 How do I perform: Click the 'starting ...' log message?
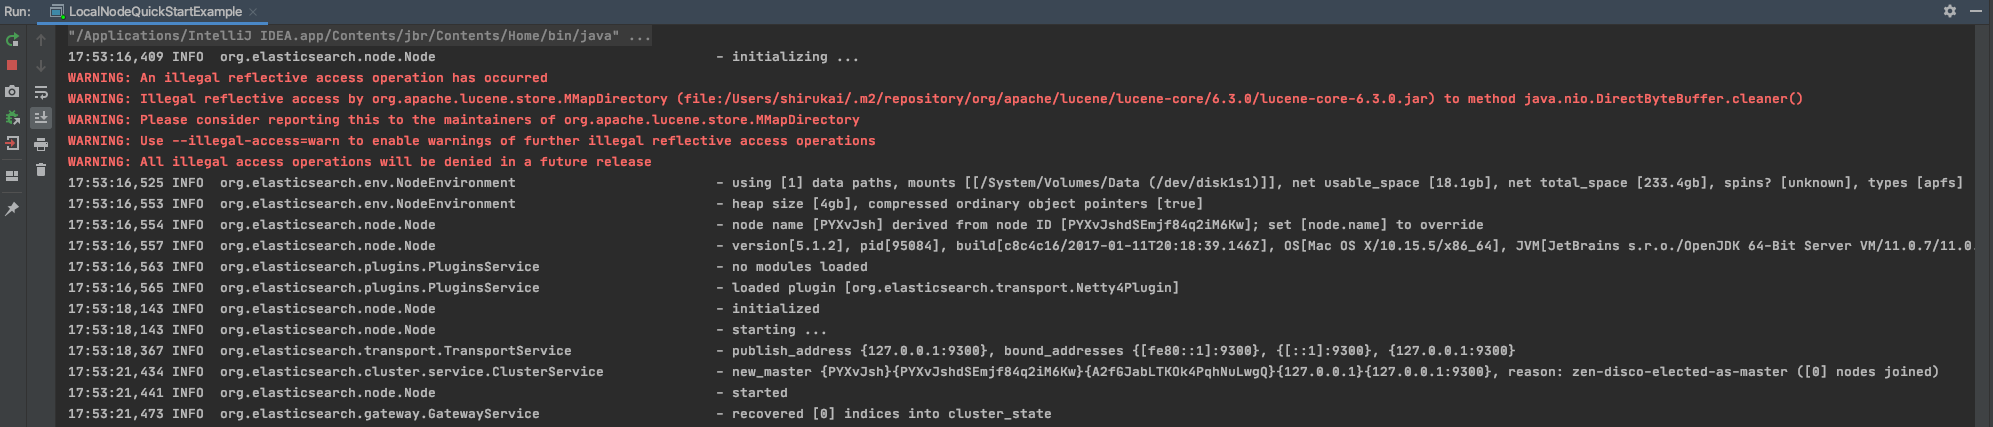point(779,330)
